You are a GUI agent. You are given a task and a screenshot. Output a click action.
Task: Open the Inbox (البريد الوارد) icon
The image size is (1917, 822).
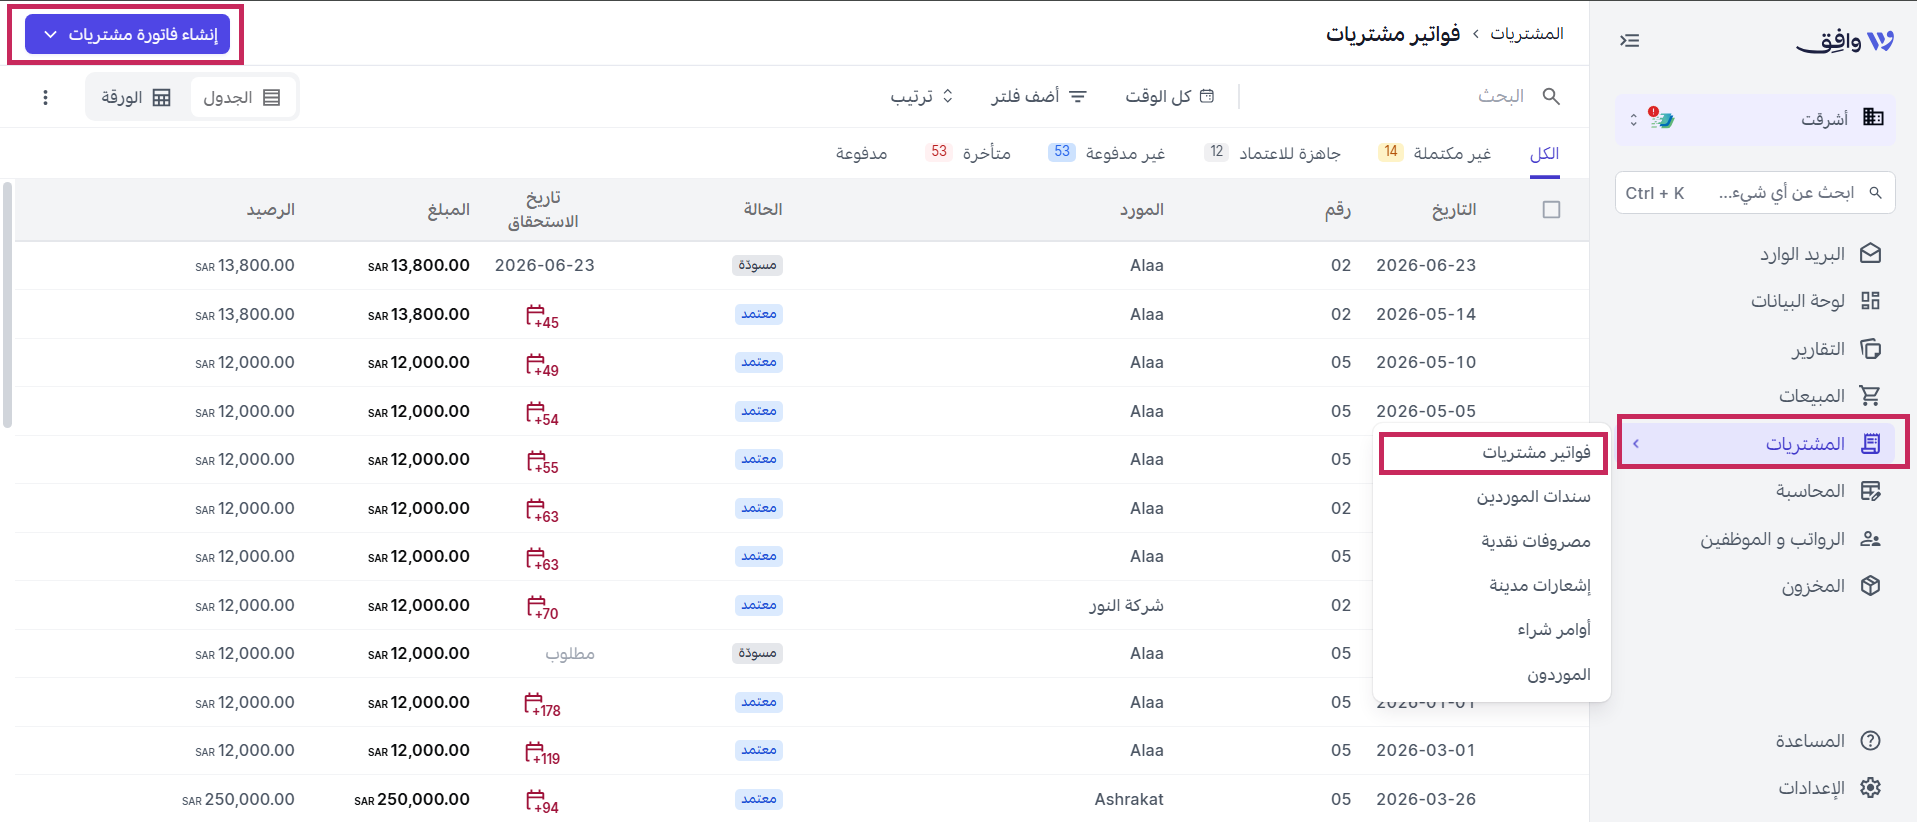1870,254
